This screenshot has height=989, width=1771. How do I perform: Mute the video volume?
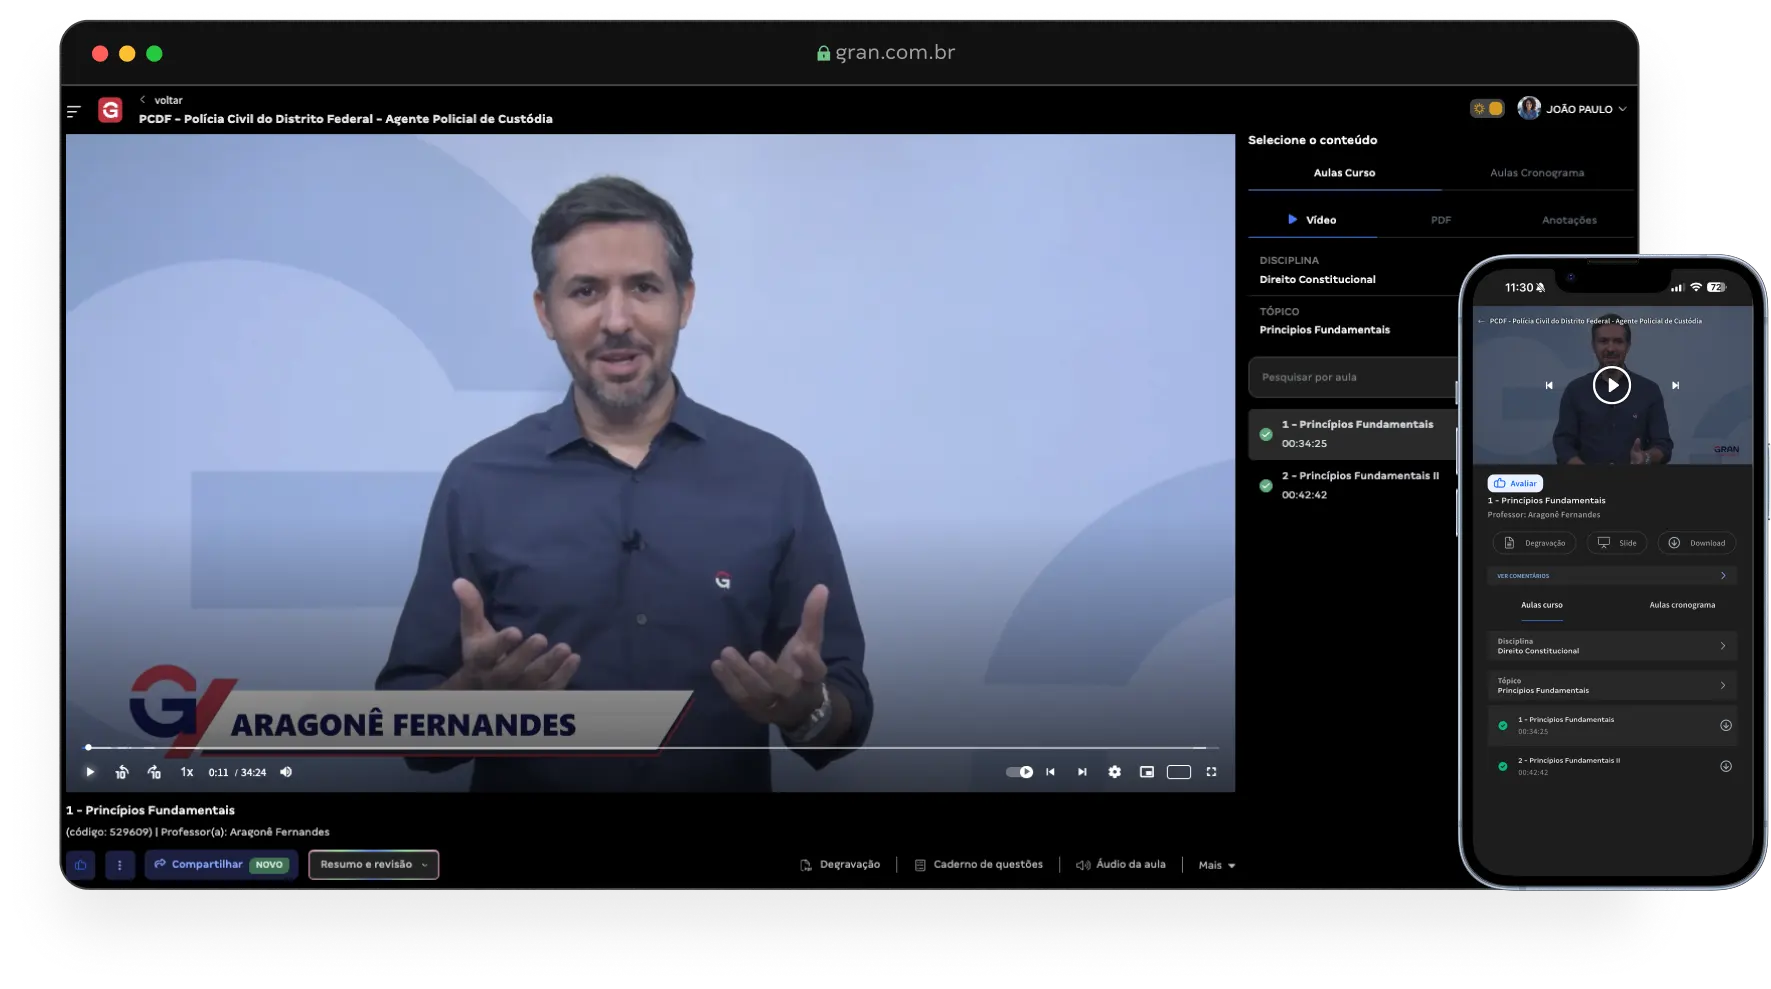tap(286, 771)
